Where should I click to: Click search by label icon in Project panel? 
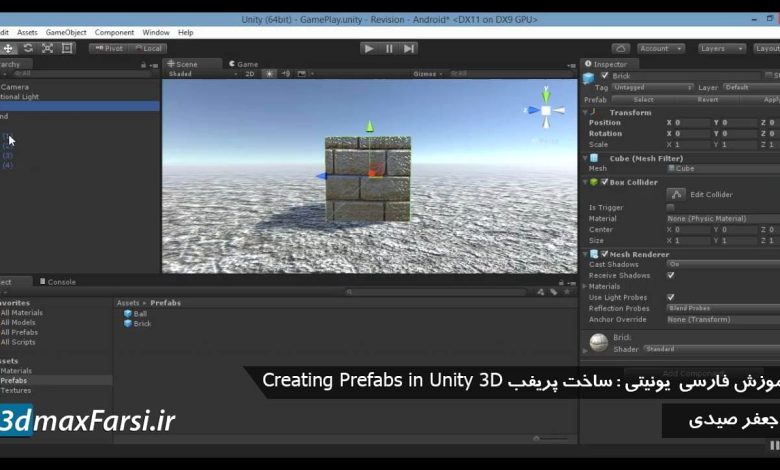point(553,292)
